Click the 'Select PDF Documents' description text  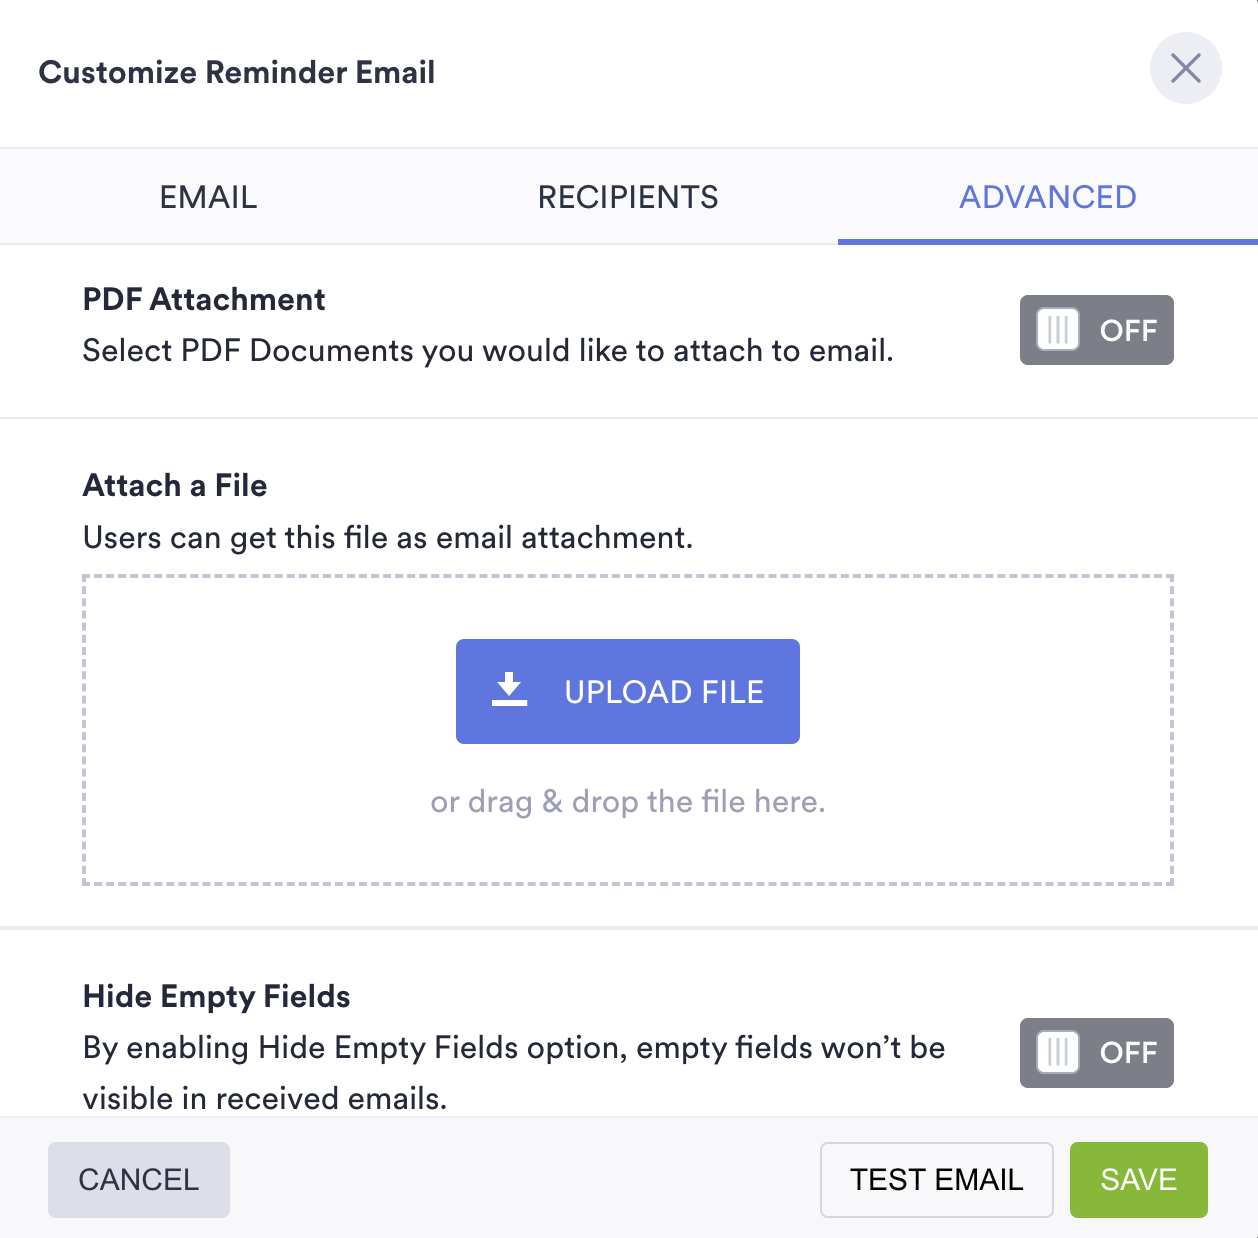pos(488,351)
